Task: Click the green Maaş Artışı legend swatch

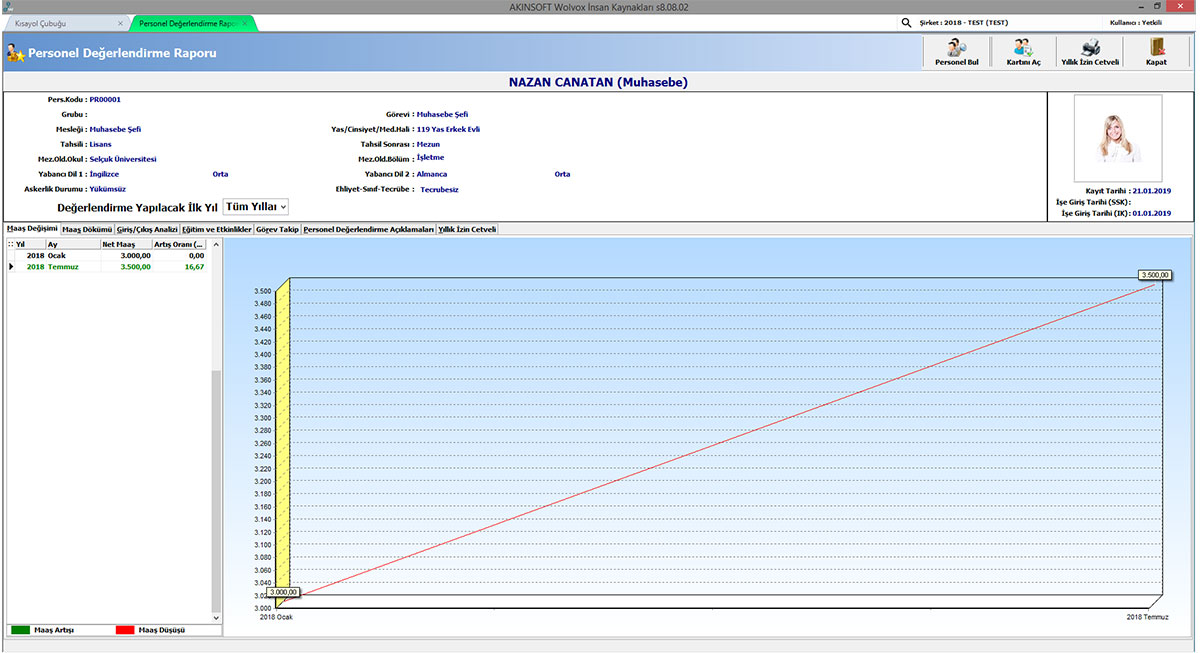Action: (20, 630)
